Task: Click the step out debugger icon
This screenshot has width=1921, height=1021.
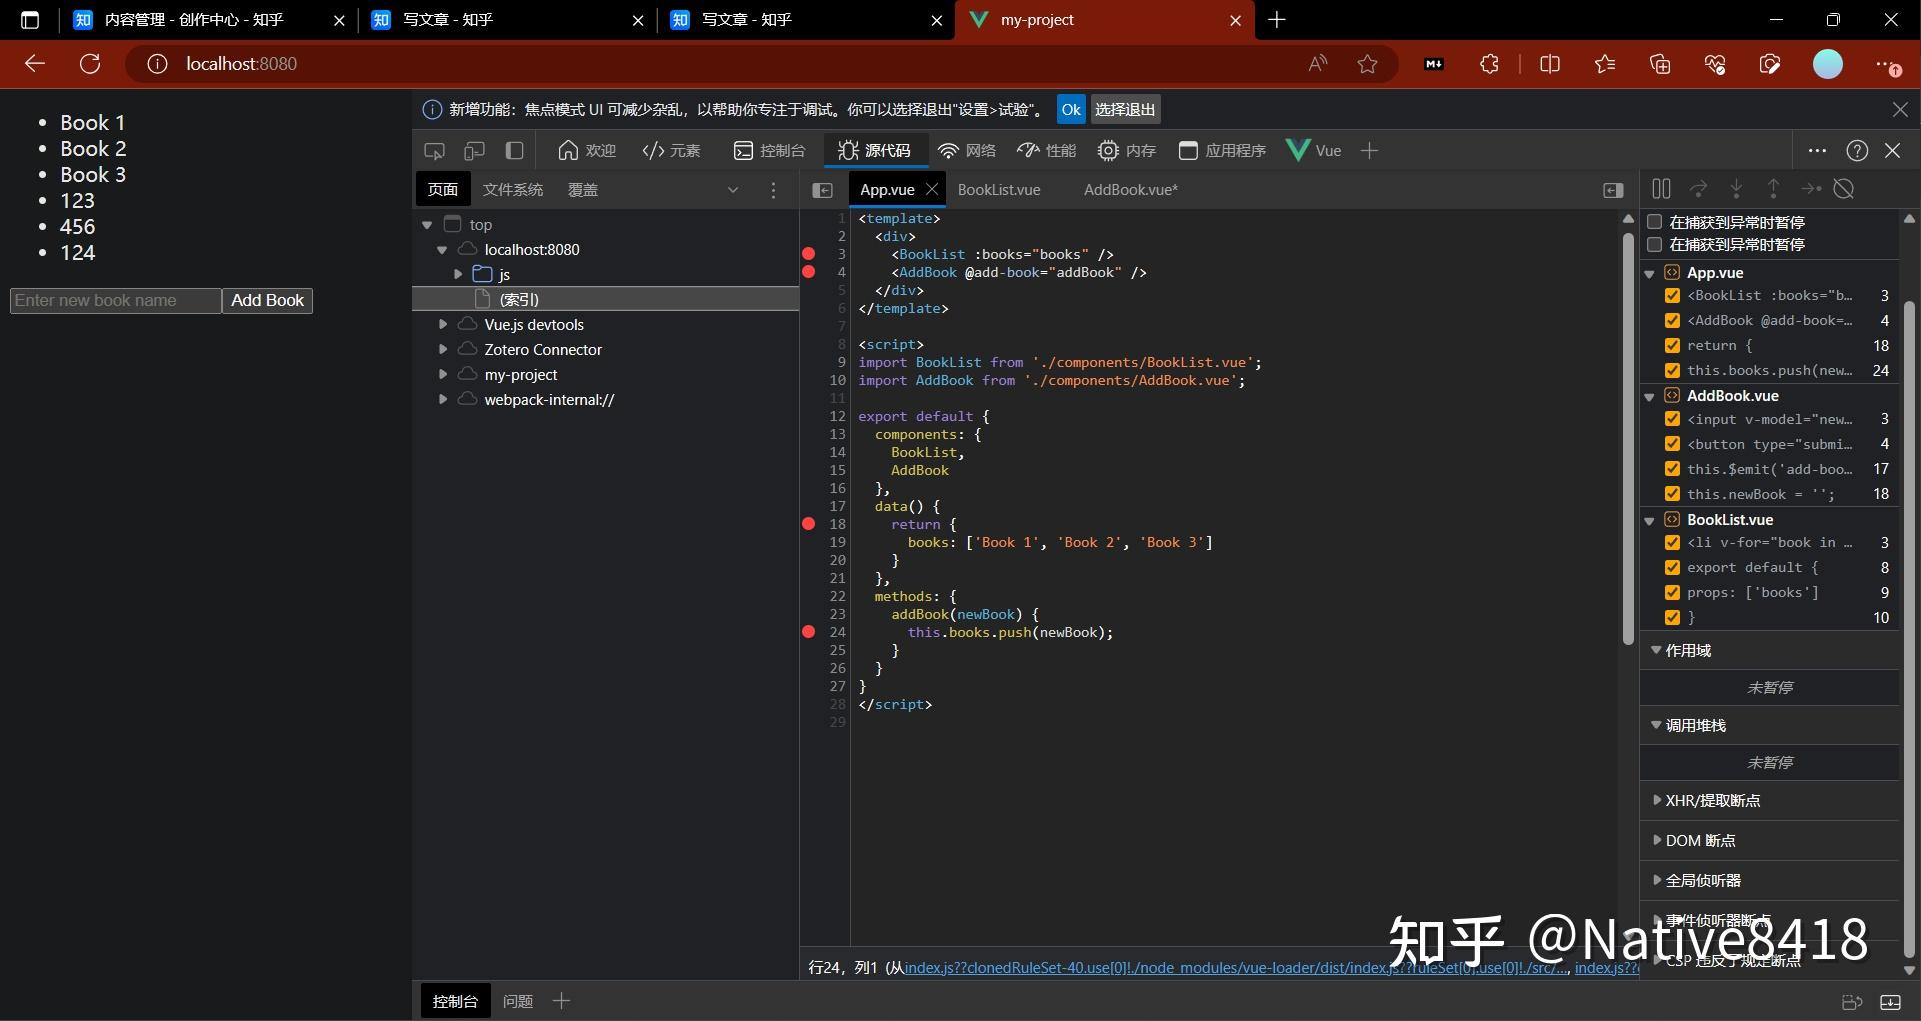Action: 1772,188
